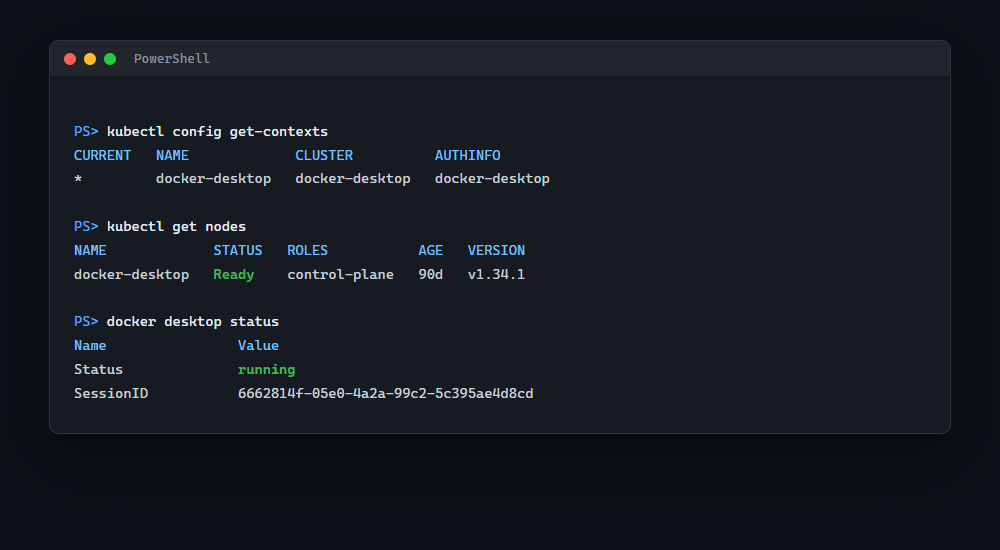
Task: Click the green running status value
Action: coord(267,369)
